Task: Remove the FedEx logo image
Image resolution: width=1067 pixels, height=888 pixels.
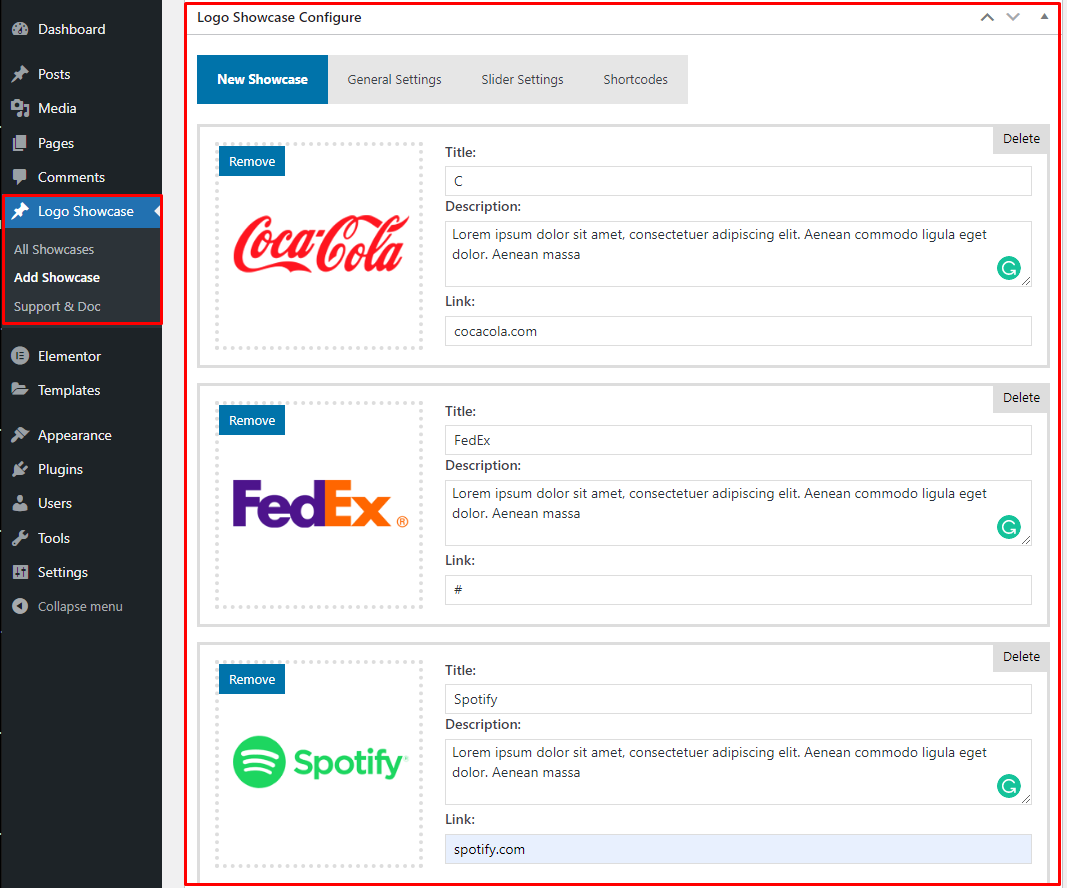Action: tap(252, 421)
